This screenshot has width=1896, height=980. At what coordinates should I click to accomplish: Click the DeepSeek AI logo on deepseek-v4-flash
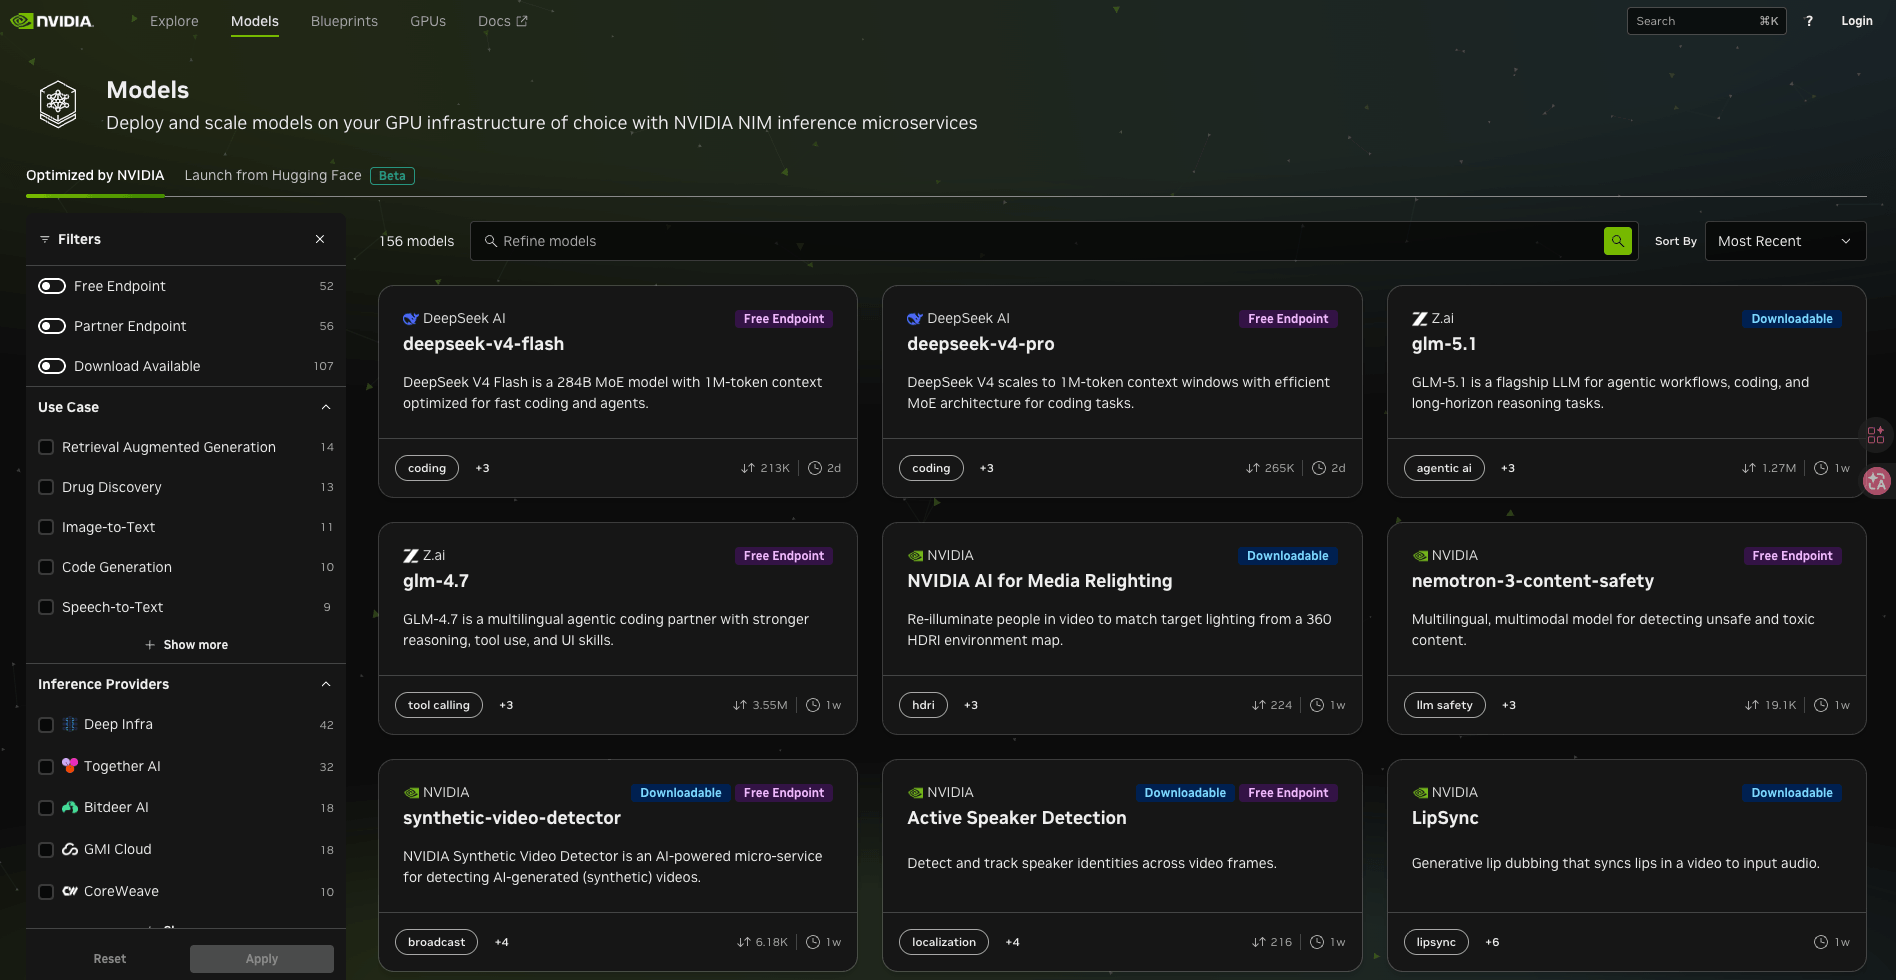click(x=410, y=319)
